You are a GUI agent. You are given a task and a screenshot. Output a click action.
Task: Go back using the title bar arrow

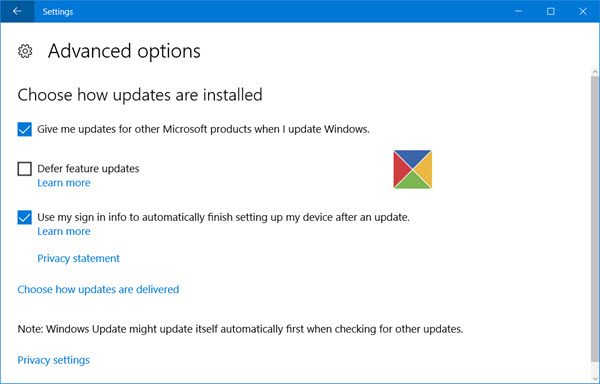pyautogui.click(x=17, y=11)
